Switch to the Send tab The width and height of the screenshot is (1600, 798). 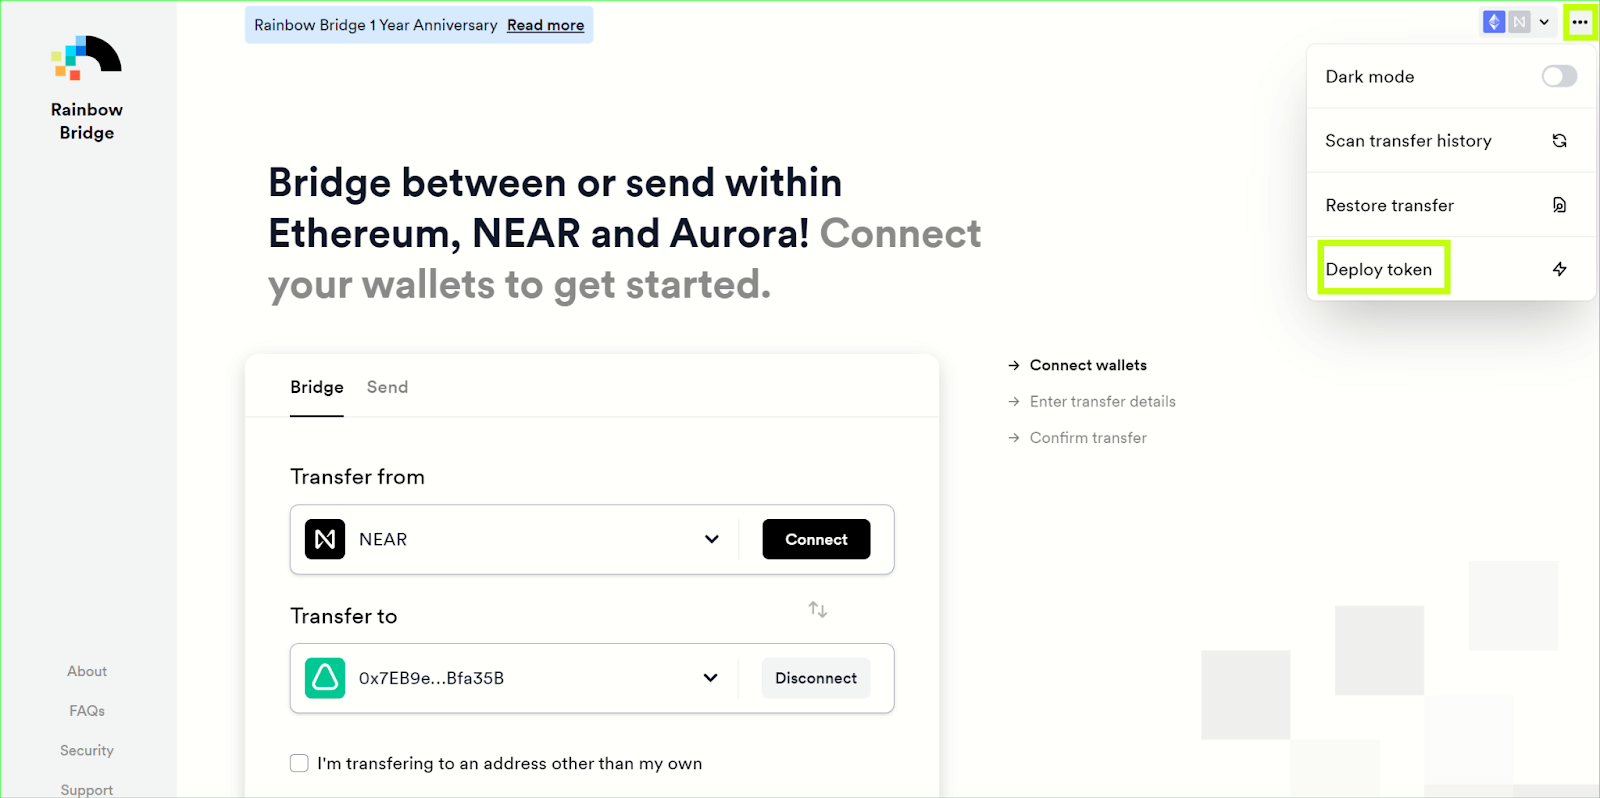pyautogui.click(x=387, y=387)
